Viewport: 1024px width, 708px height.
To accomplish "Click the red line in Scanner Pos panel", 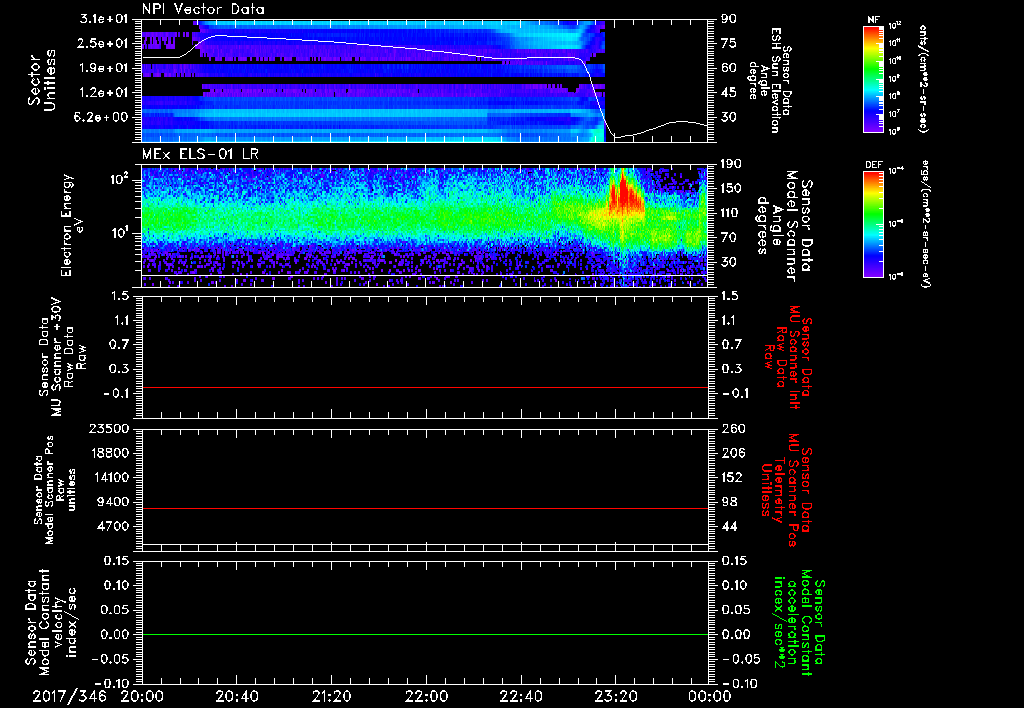I will coord(425,508).
